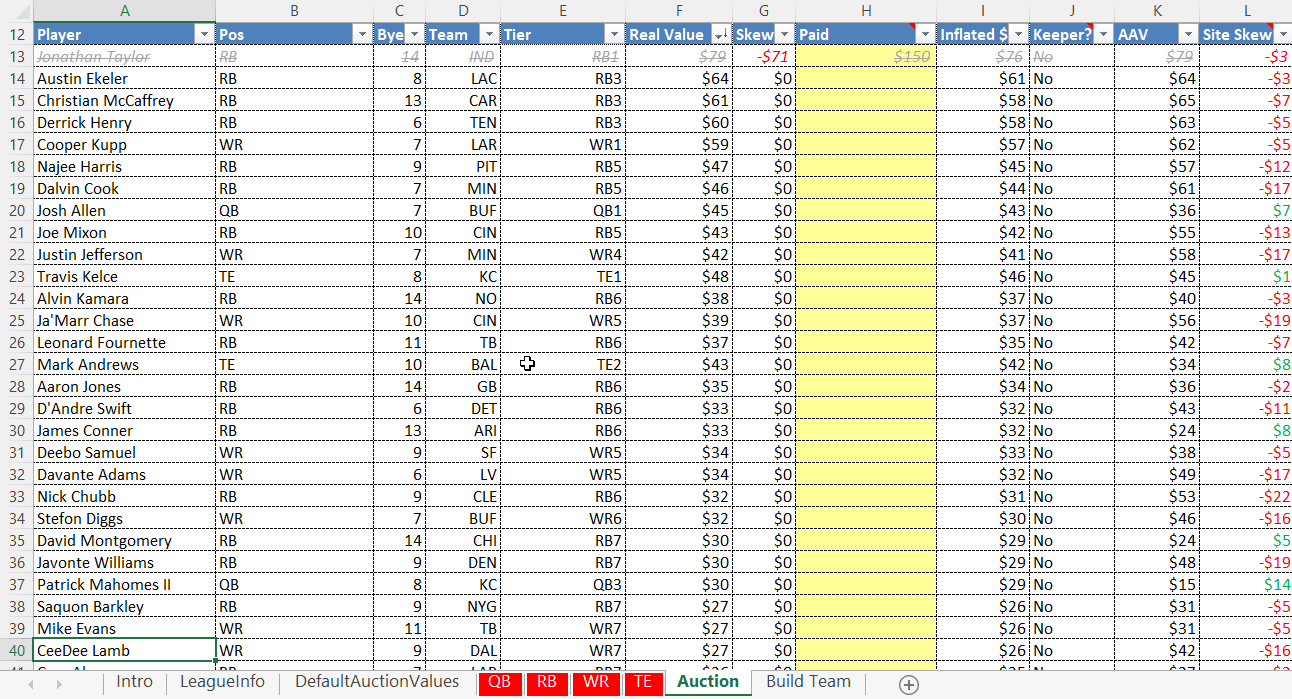1292x699 pixels.
Task: Select the cell containing CeeDee Lamb
Action: (x=124, y=650)
